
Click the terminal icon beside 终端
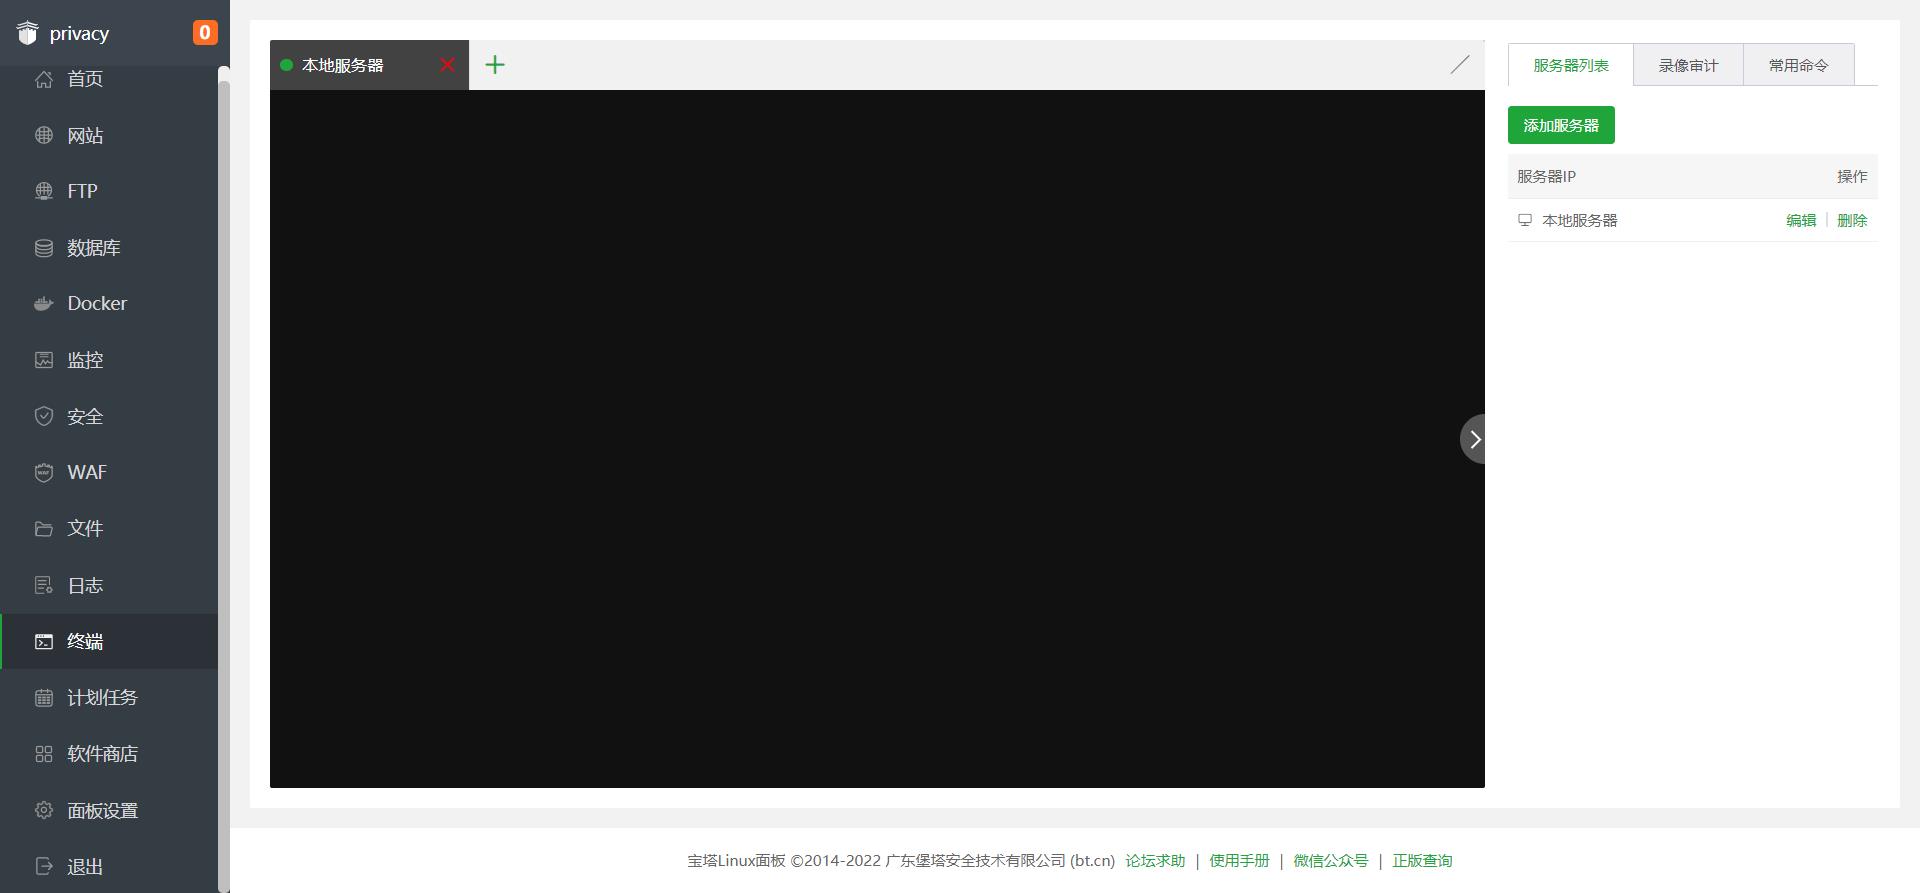tap(44, 641)
